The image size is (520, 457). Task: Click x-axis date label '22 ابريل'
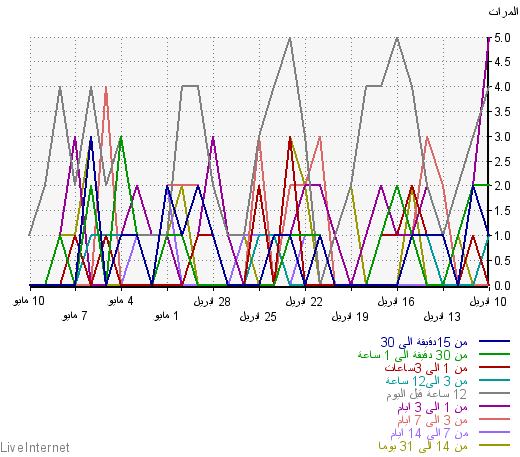(304, 302)
